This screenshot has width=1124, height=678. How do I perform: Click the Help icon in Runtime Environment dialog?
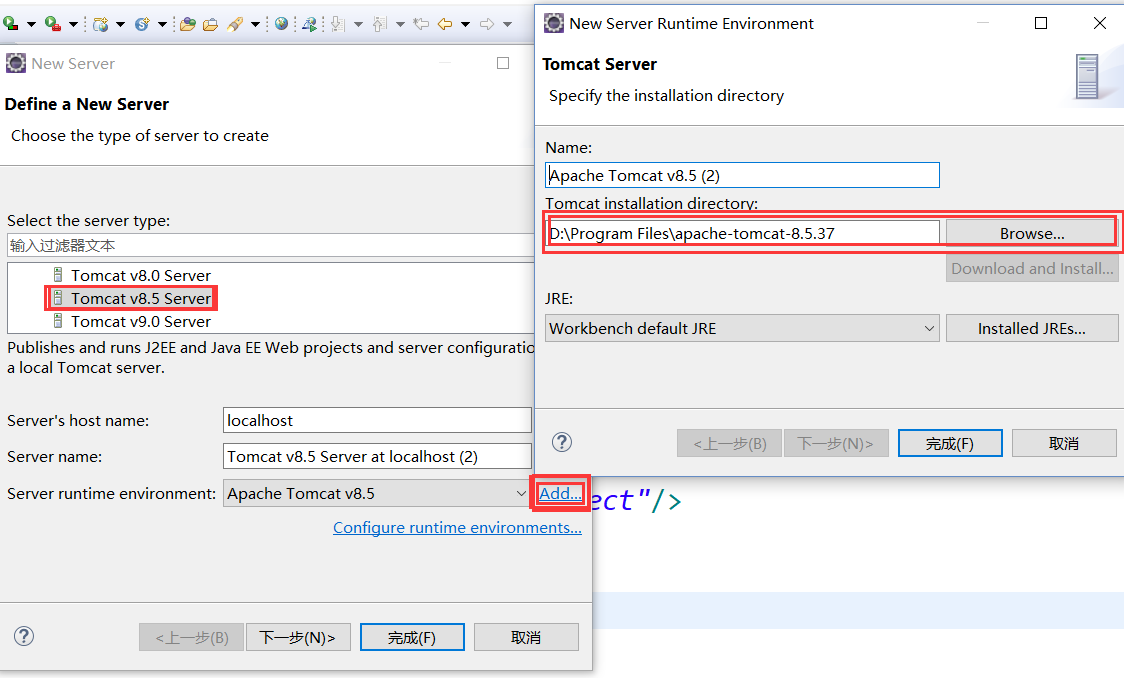[561, 442]
